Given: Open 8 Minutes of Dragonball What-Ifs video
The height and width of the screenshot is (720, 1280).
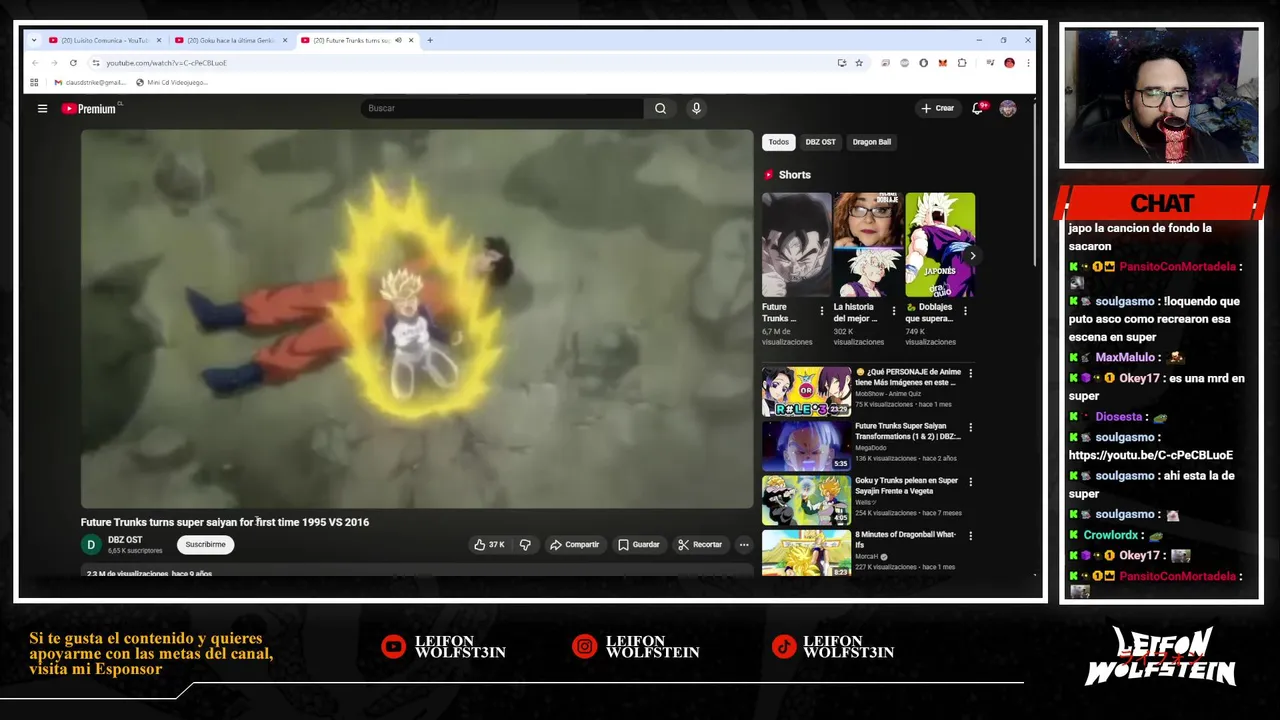Looking at the screenshot, I should (x=806, y=554).
